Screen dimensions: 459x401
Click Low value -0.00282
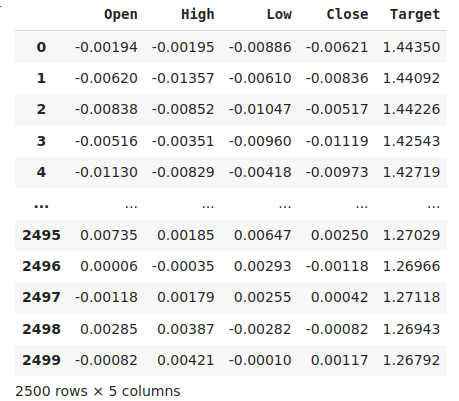[x=260, y=329]
